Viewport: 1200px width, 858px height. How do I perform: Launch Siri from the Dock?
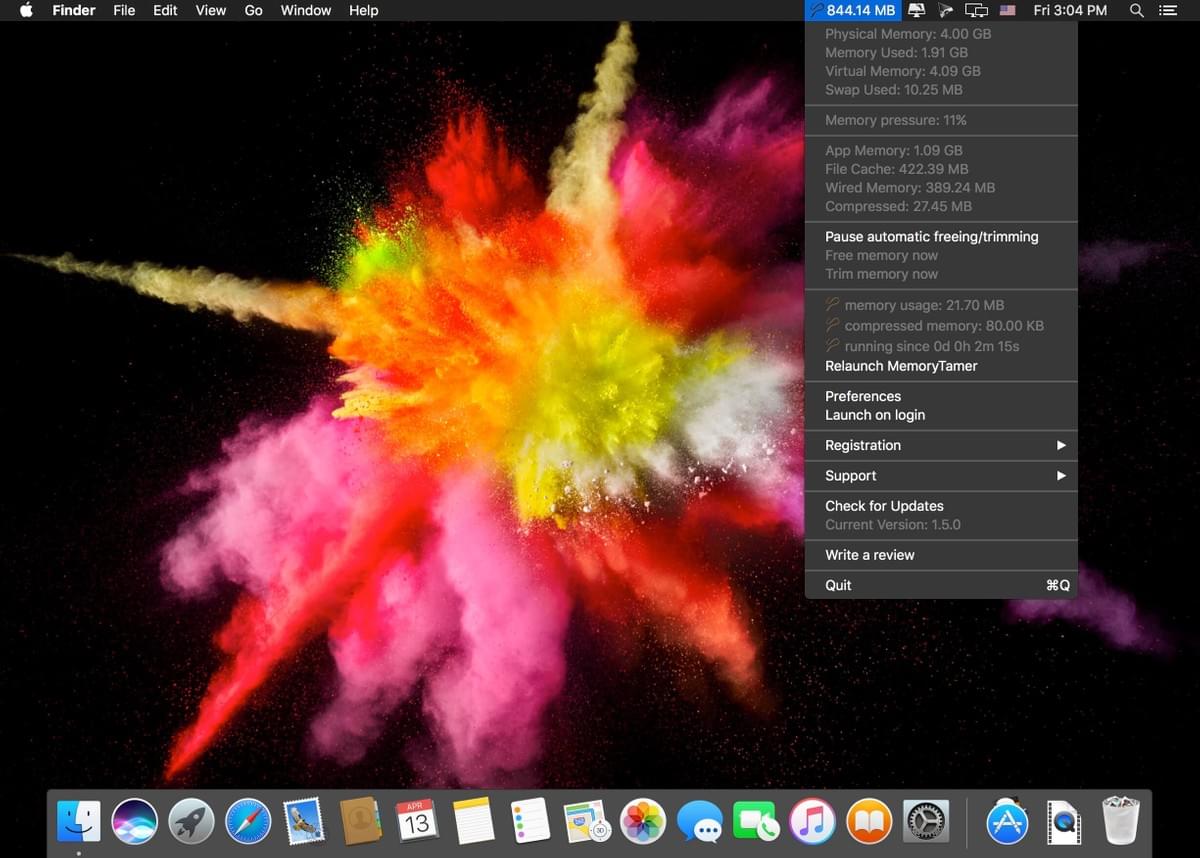pos(135,822)
